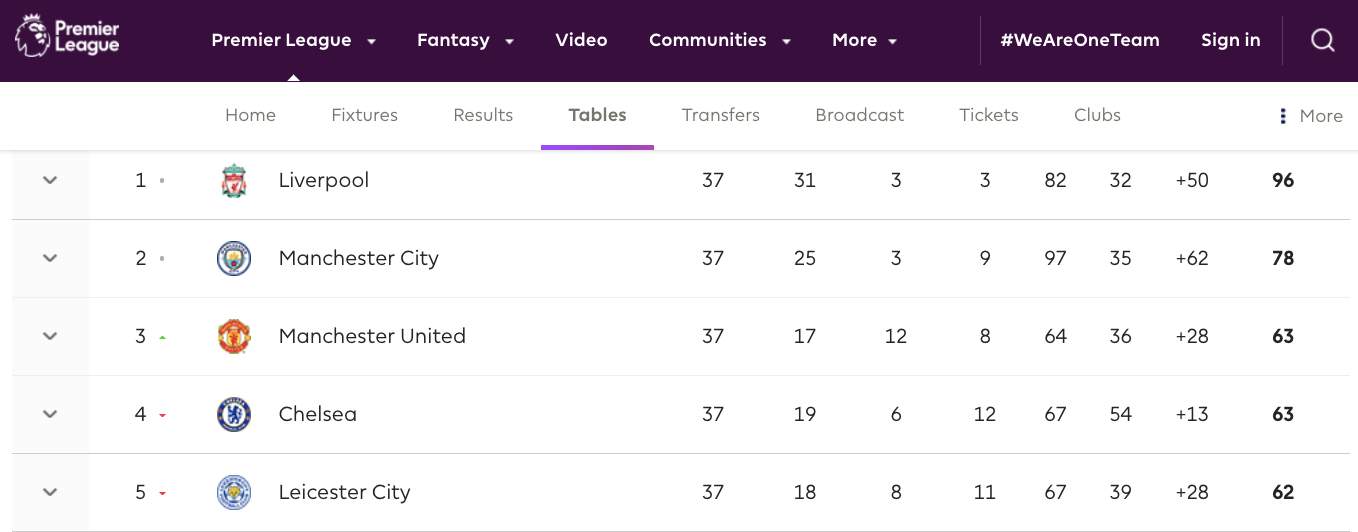
Task: Click the Premier League lion logo
Action: (32, 36)
